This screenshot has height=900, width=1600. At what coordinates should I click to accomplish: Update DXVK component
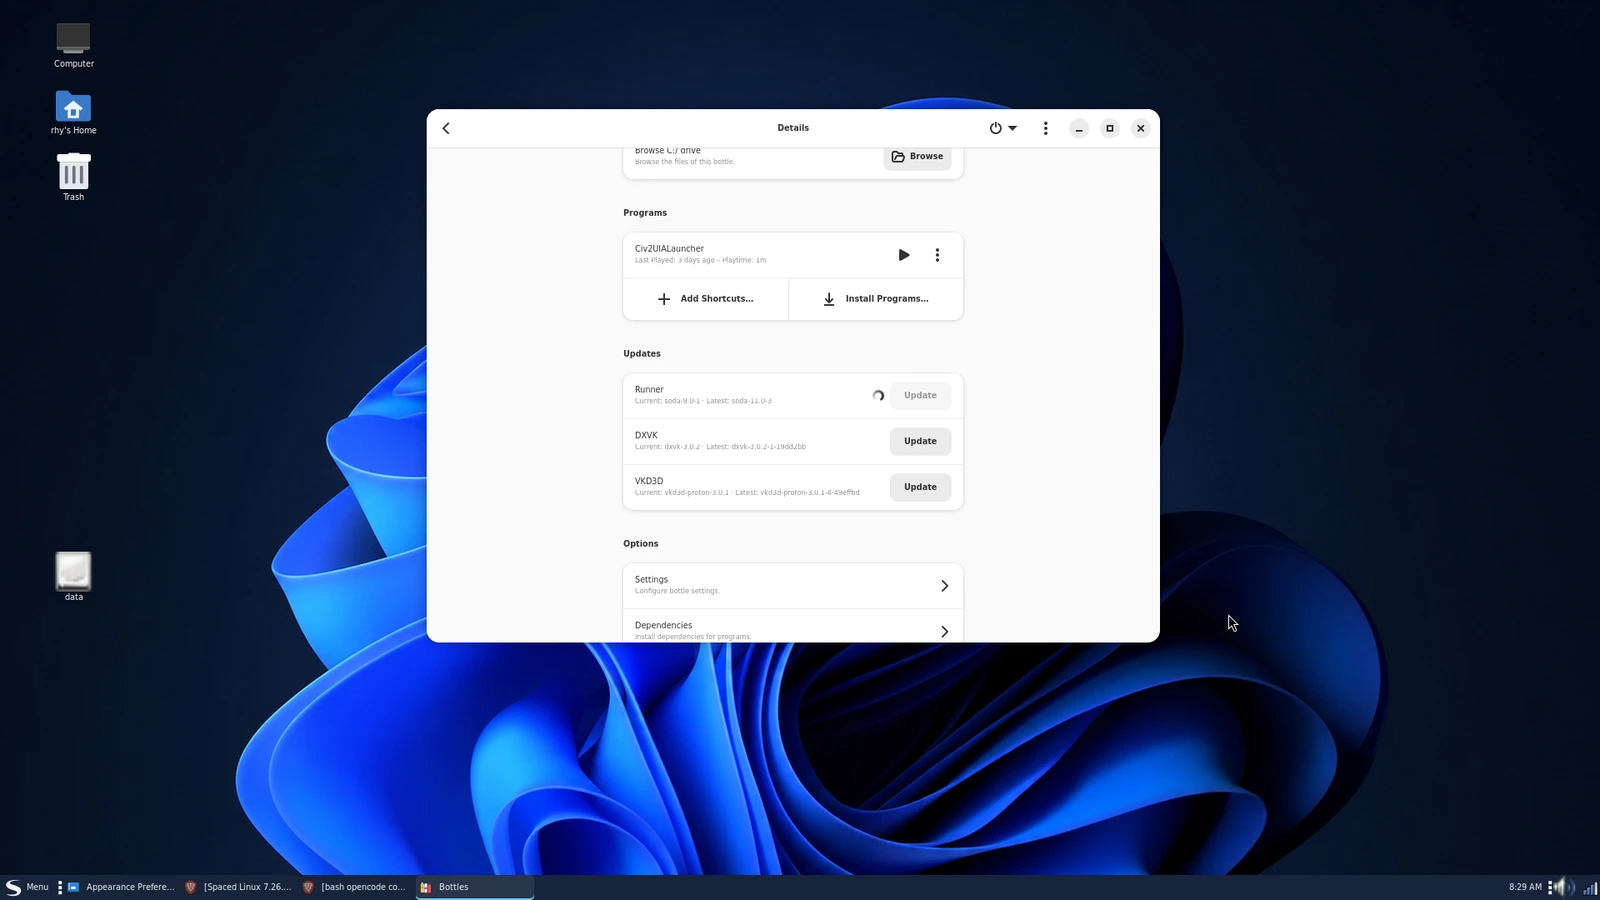[920, 441]
